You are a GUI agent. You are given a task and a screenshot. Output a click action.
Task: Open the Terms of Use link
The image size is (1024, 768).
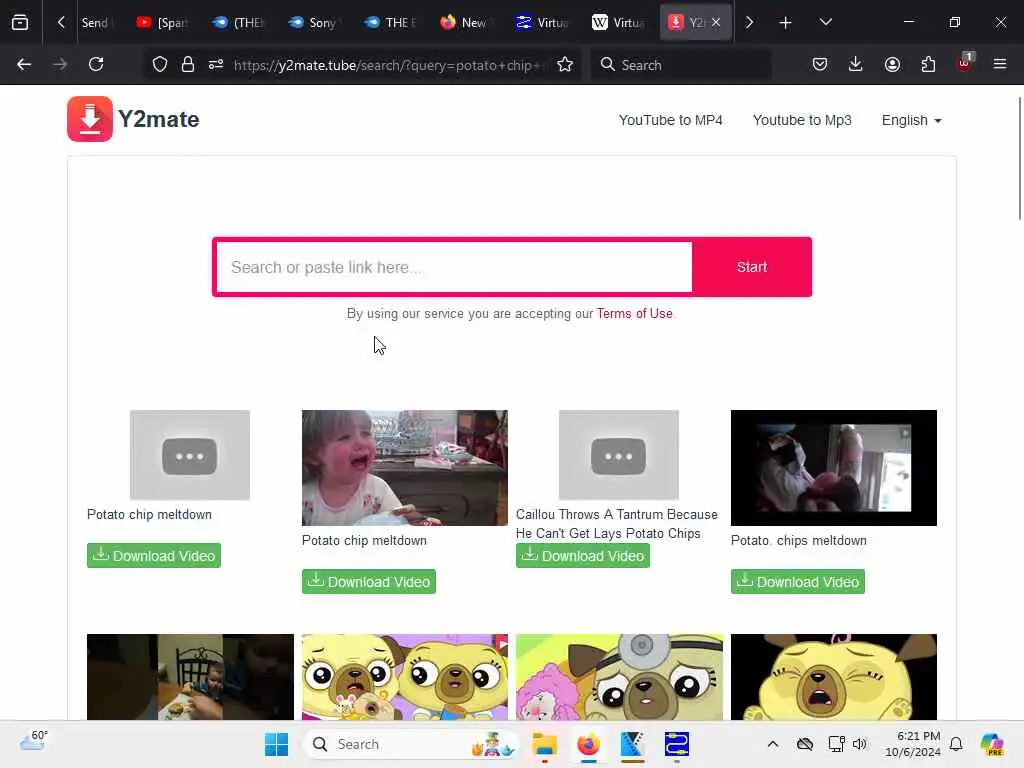(x=634, y=313)
